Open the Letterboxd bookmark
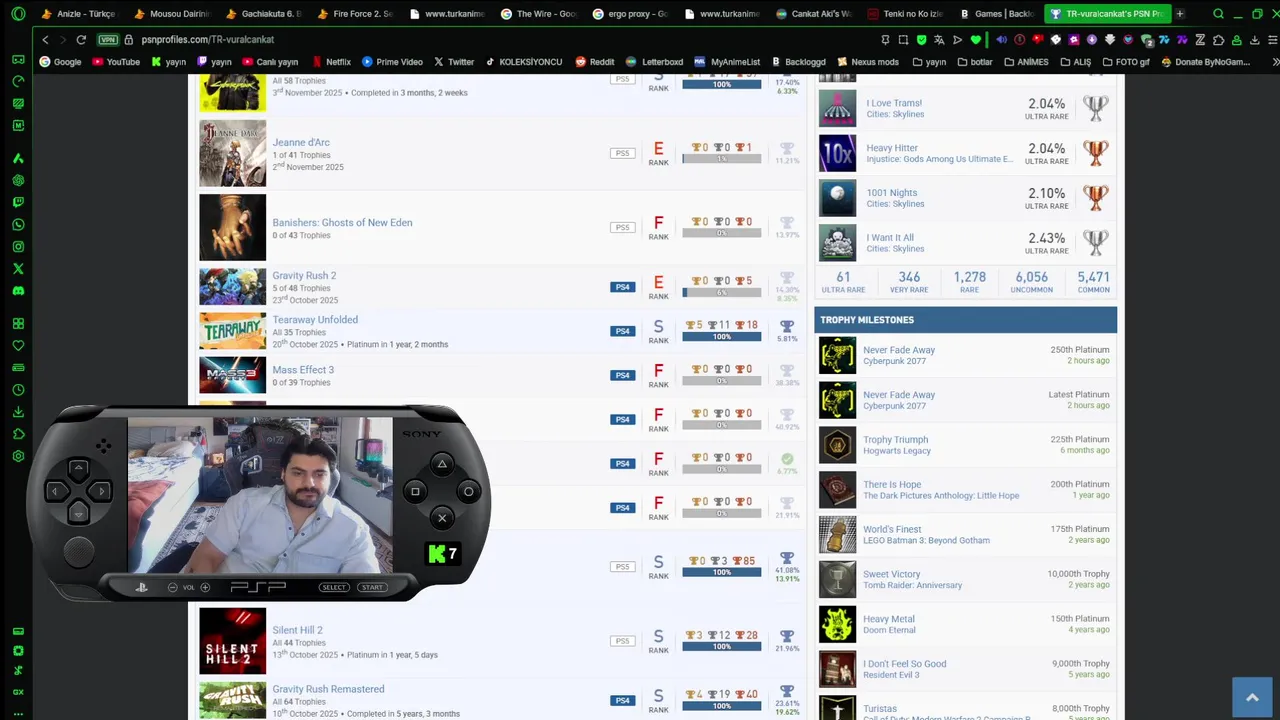The image size is (1280, 720). pyautogui.click(x=656, y=62)
